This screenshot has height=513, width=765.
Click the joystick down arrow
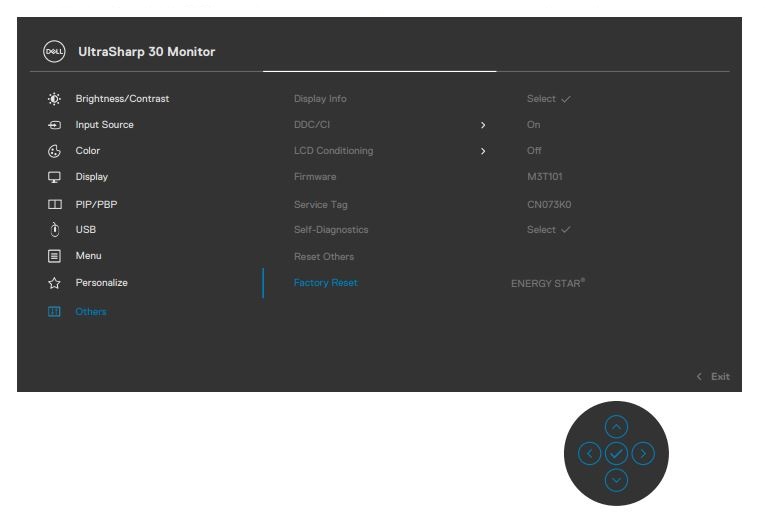[x=616, y=480]
